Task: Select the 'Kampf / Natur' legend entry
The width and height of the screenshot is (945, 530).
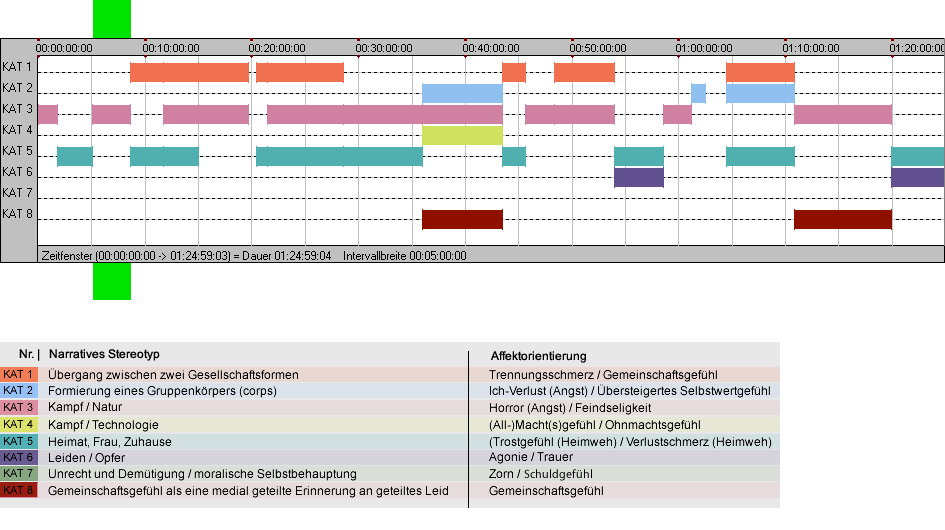Action: (85, 407)
